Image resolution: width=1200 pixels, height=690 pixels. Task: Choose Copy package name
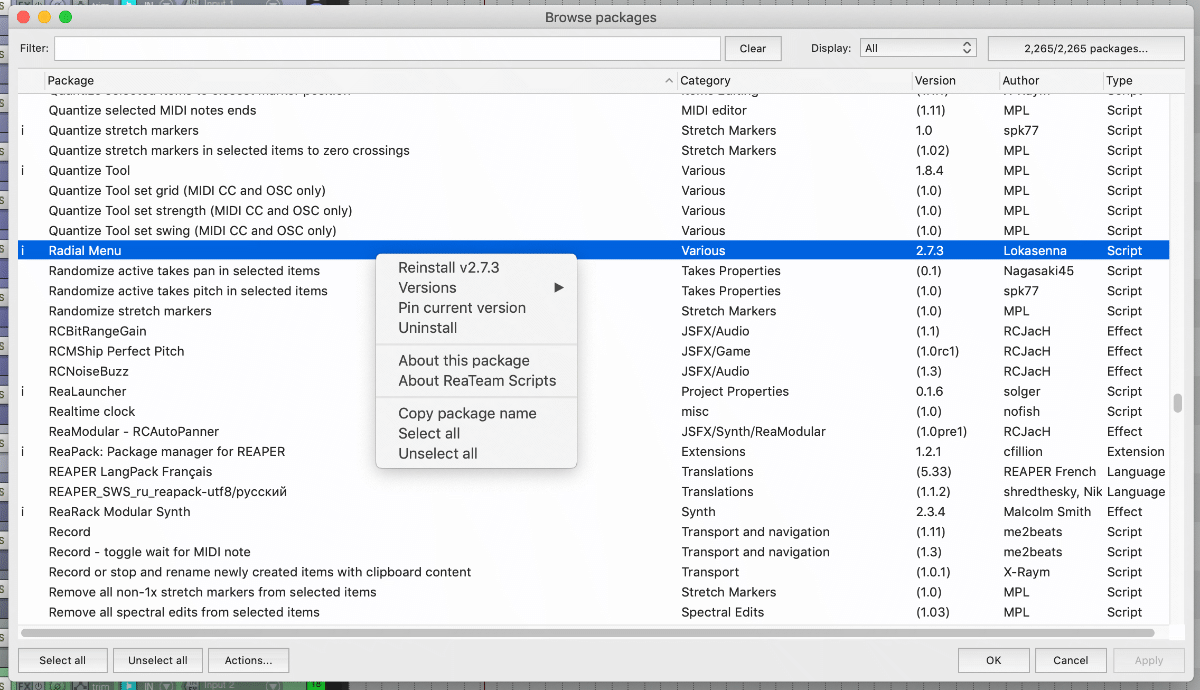(467, 414)
